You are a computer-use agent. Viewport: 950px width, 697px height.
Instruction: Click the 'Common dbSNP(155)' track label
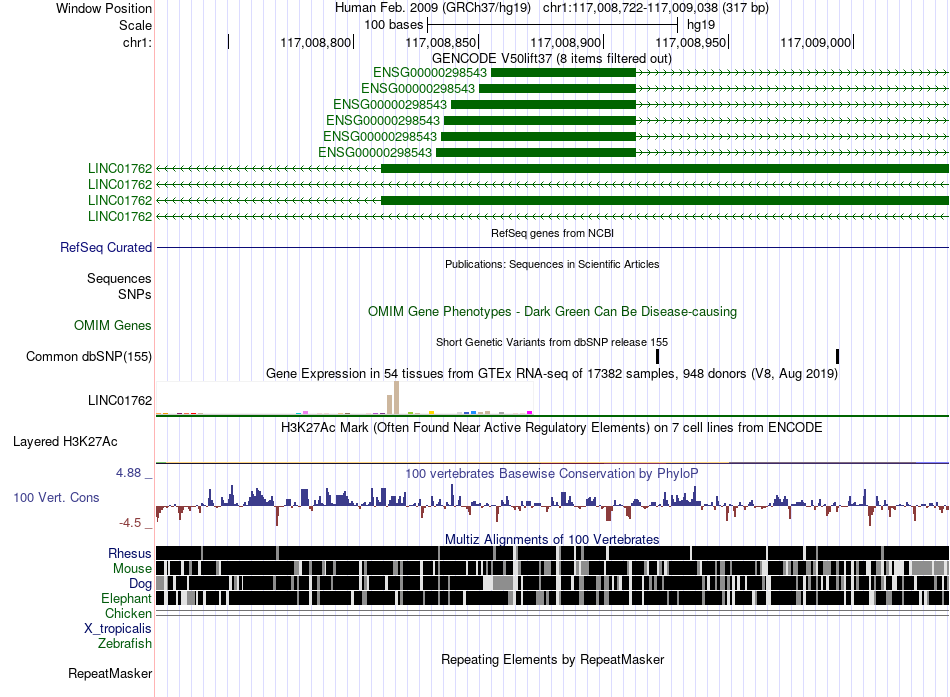[89, 356]
